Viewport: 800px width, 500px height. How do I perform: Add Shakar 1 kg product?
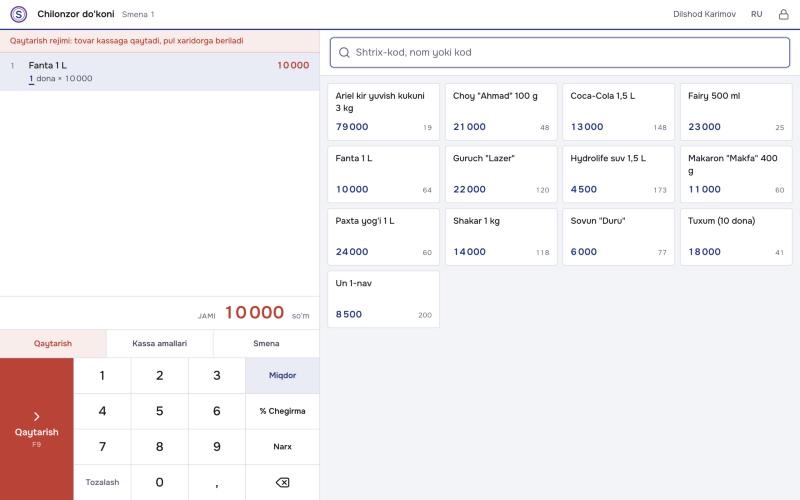point(501,237)
